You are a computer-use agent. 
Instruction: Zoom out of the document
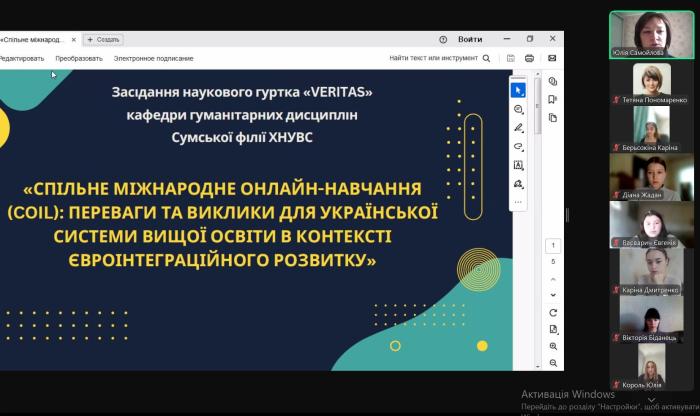pyautogui.click(x=552, y=362)
